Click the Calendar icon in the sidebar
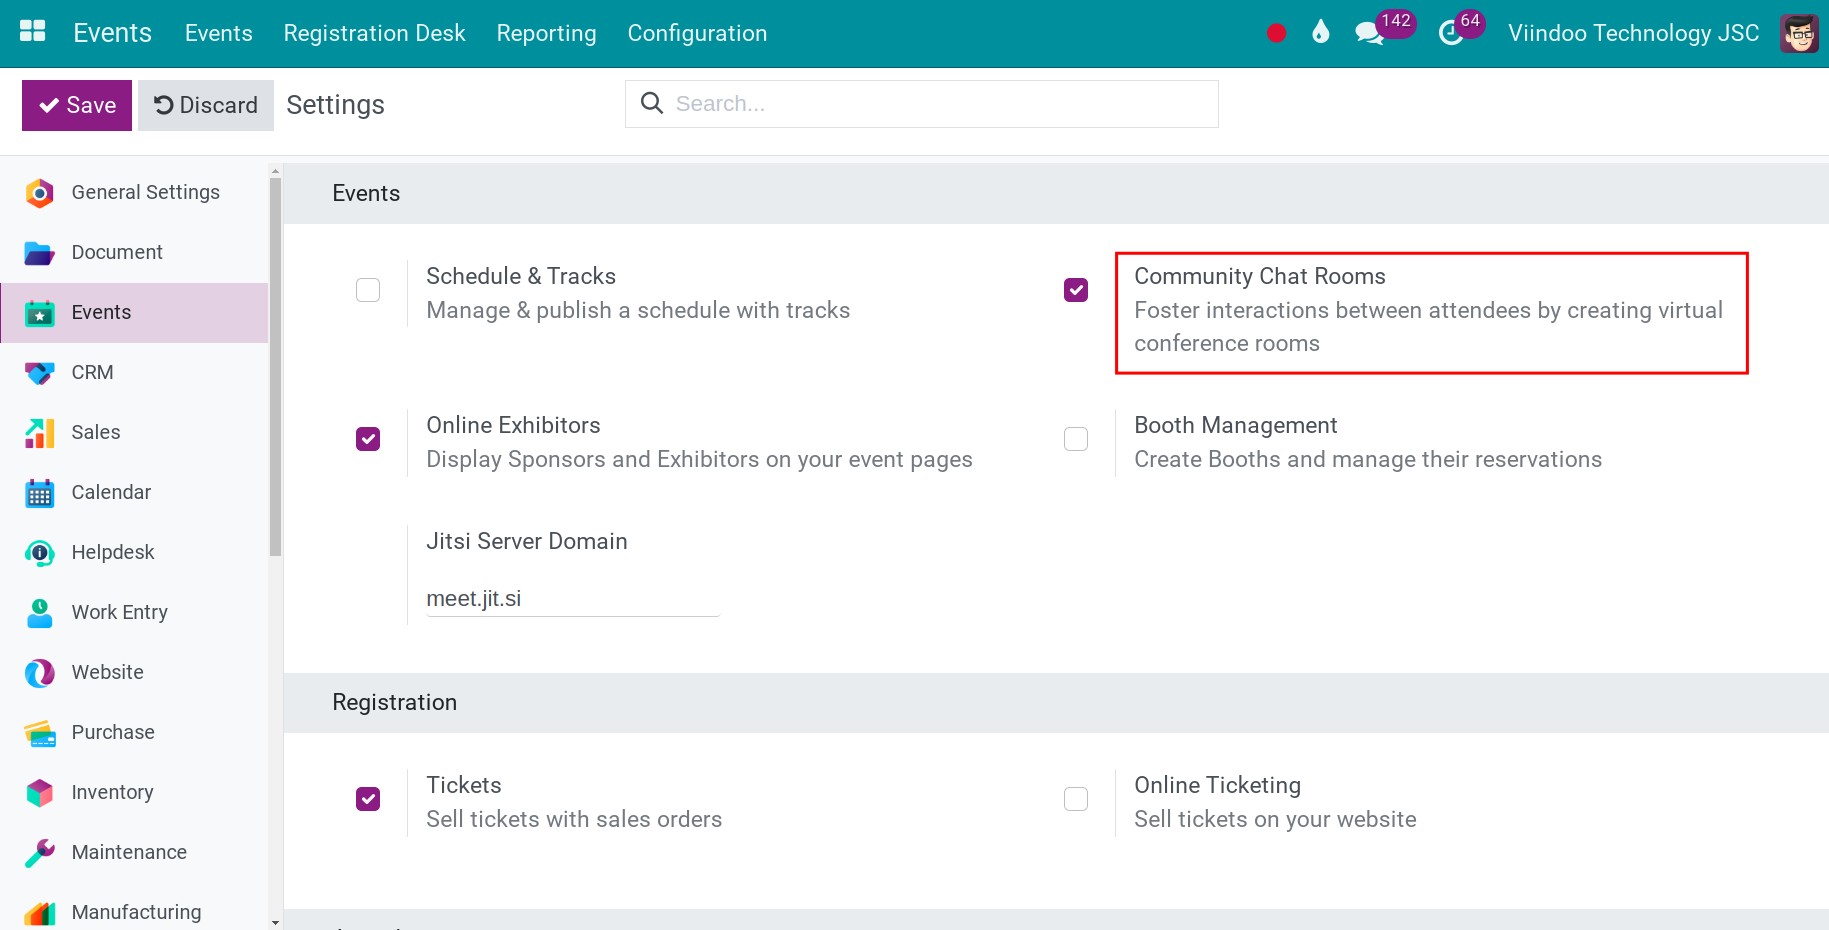 pos(39,493)
